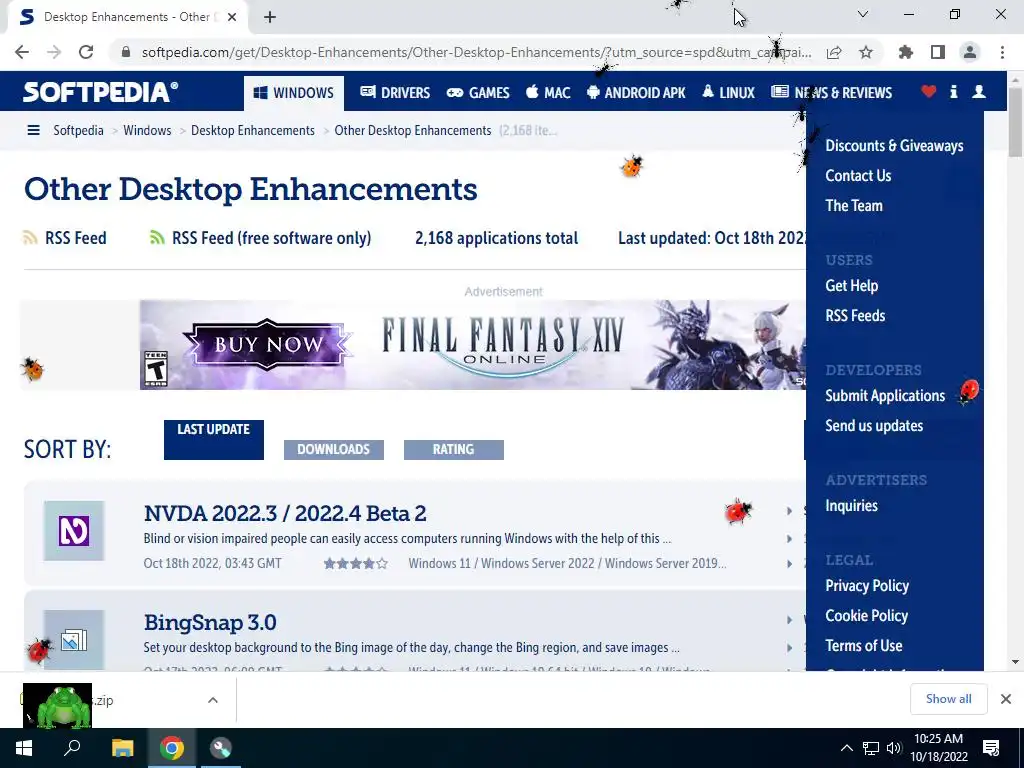Choose Get Help in the menu
Screen dimensions: 1024x768
point(852,286)
